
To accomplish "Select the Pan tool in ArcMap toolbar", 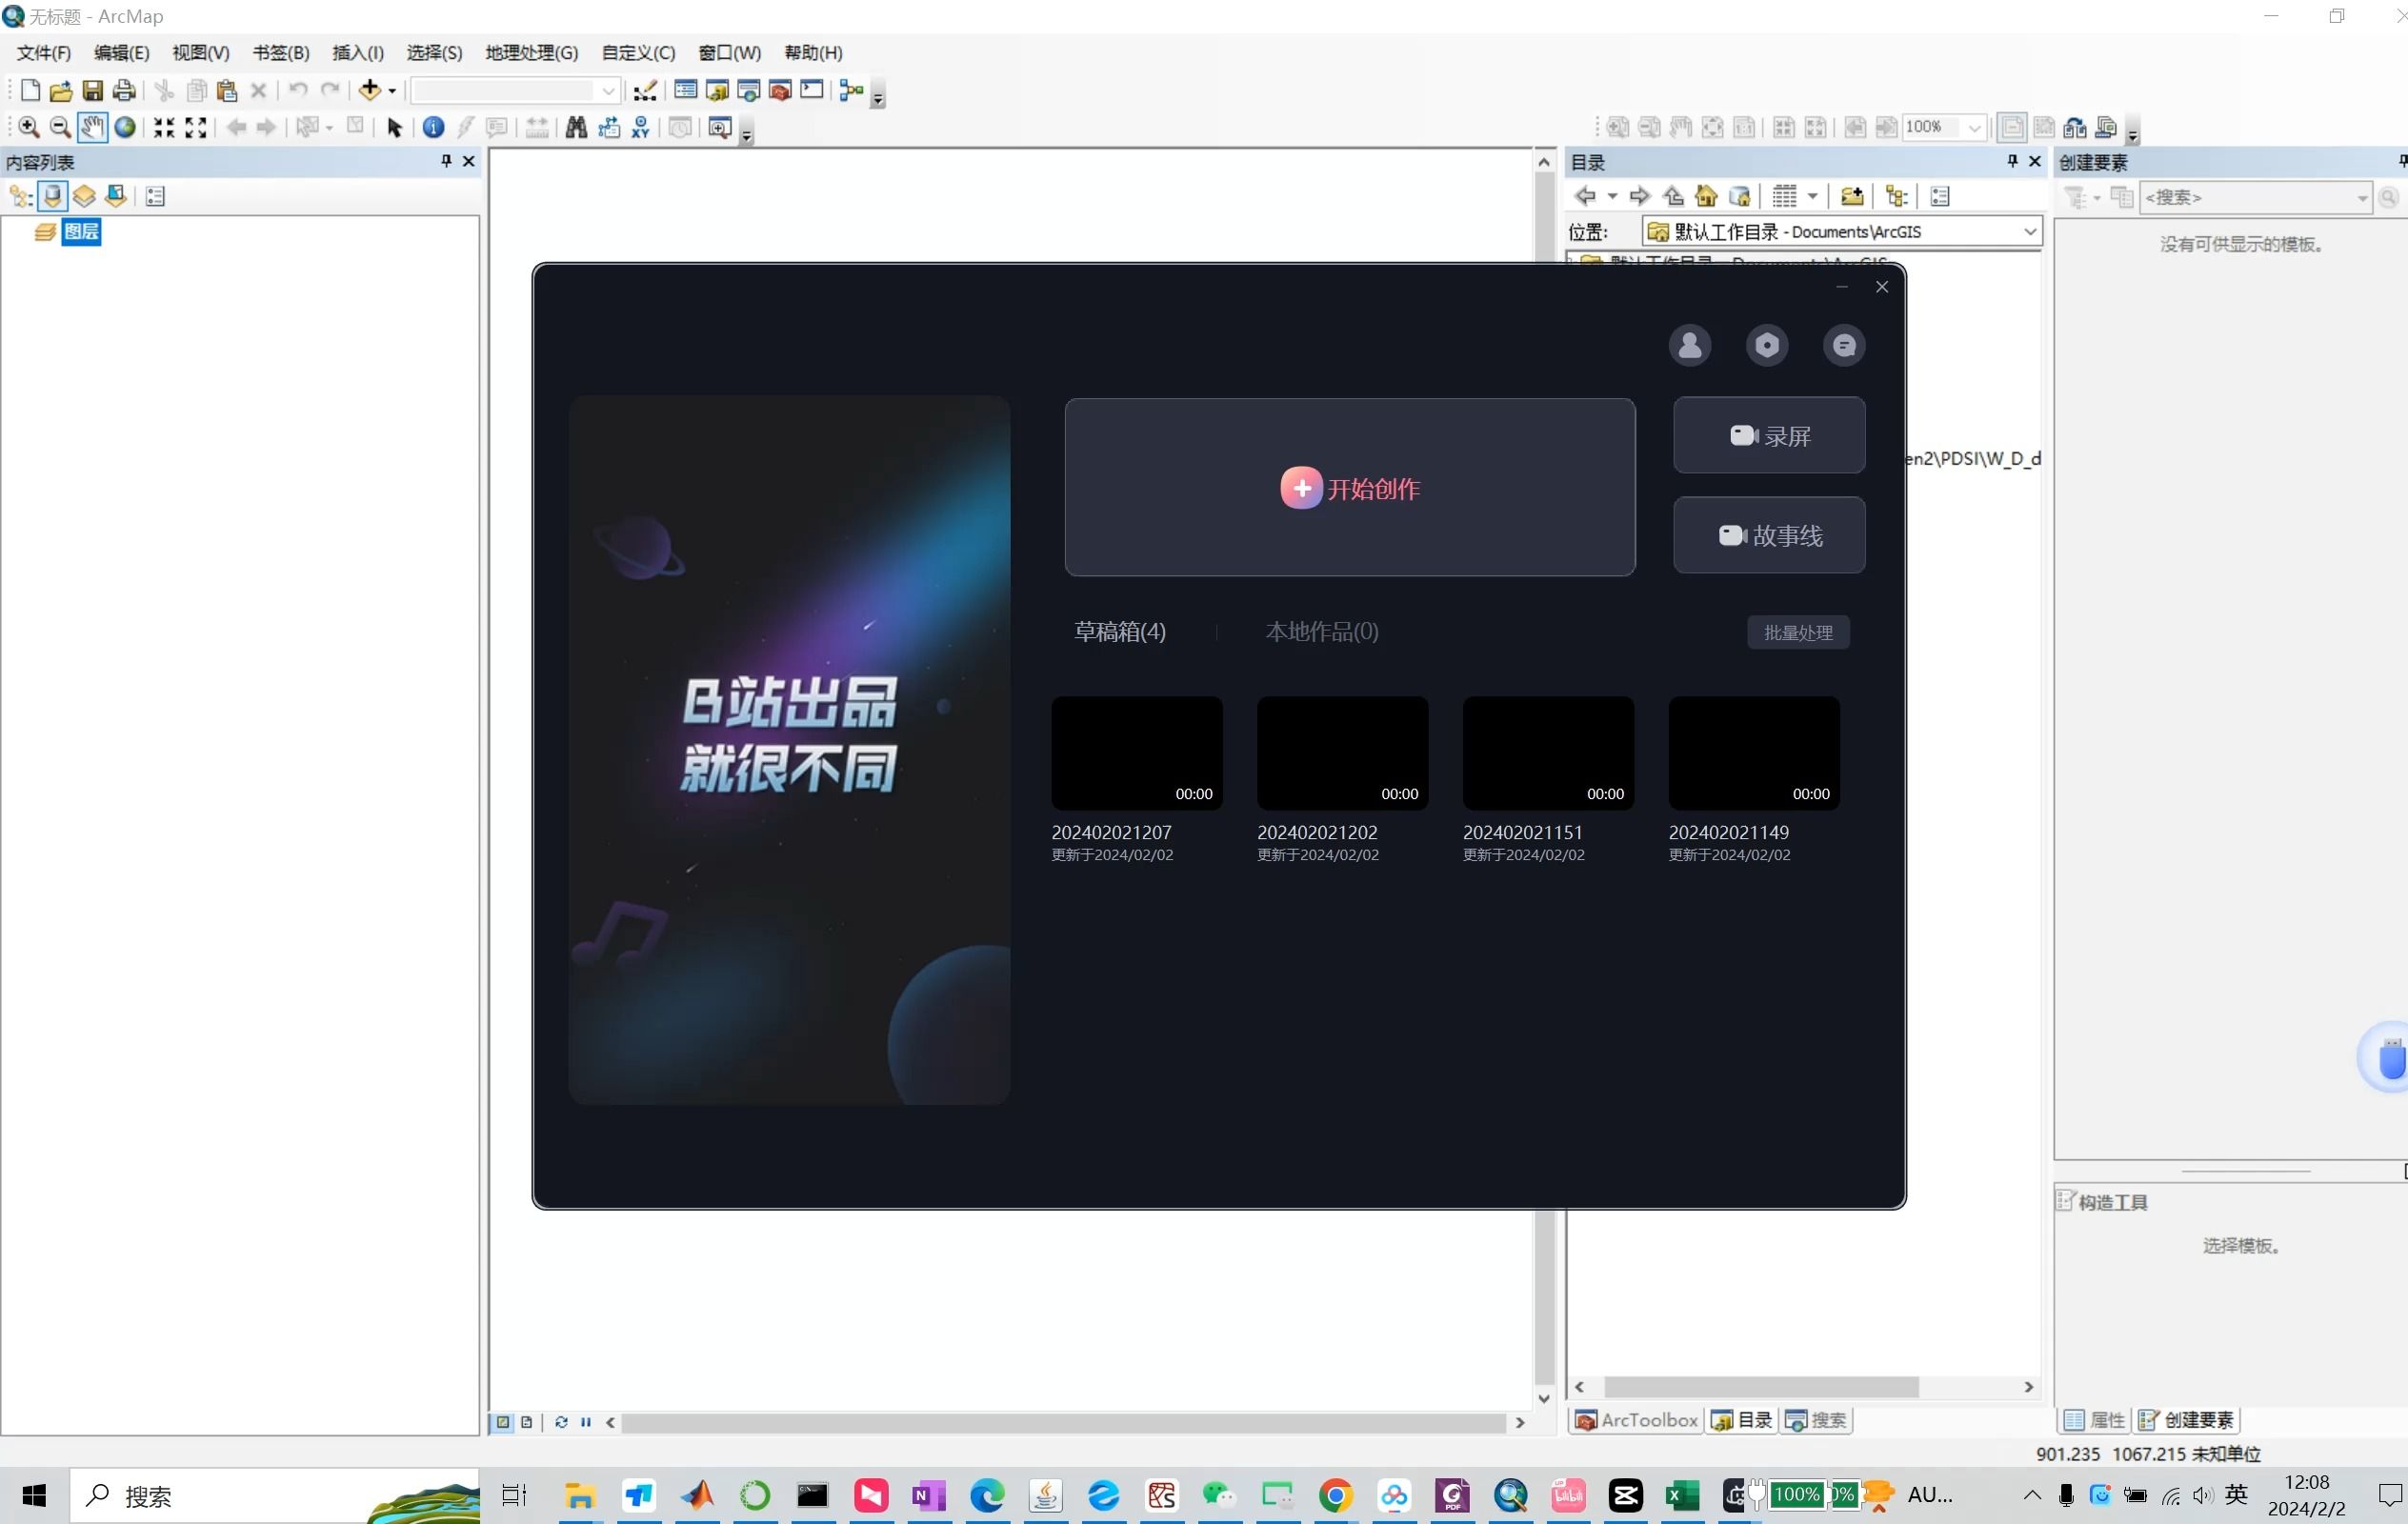I will [92, 128].
